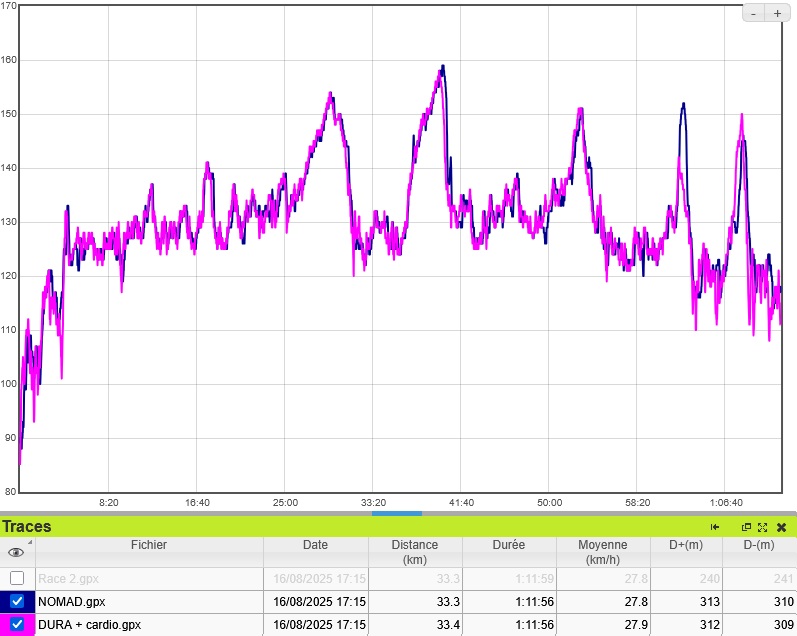Image resolution: width=797 pixels, height=636 pixels.
Task: Detach the Traces panel into window
Action: (746, 527)
